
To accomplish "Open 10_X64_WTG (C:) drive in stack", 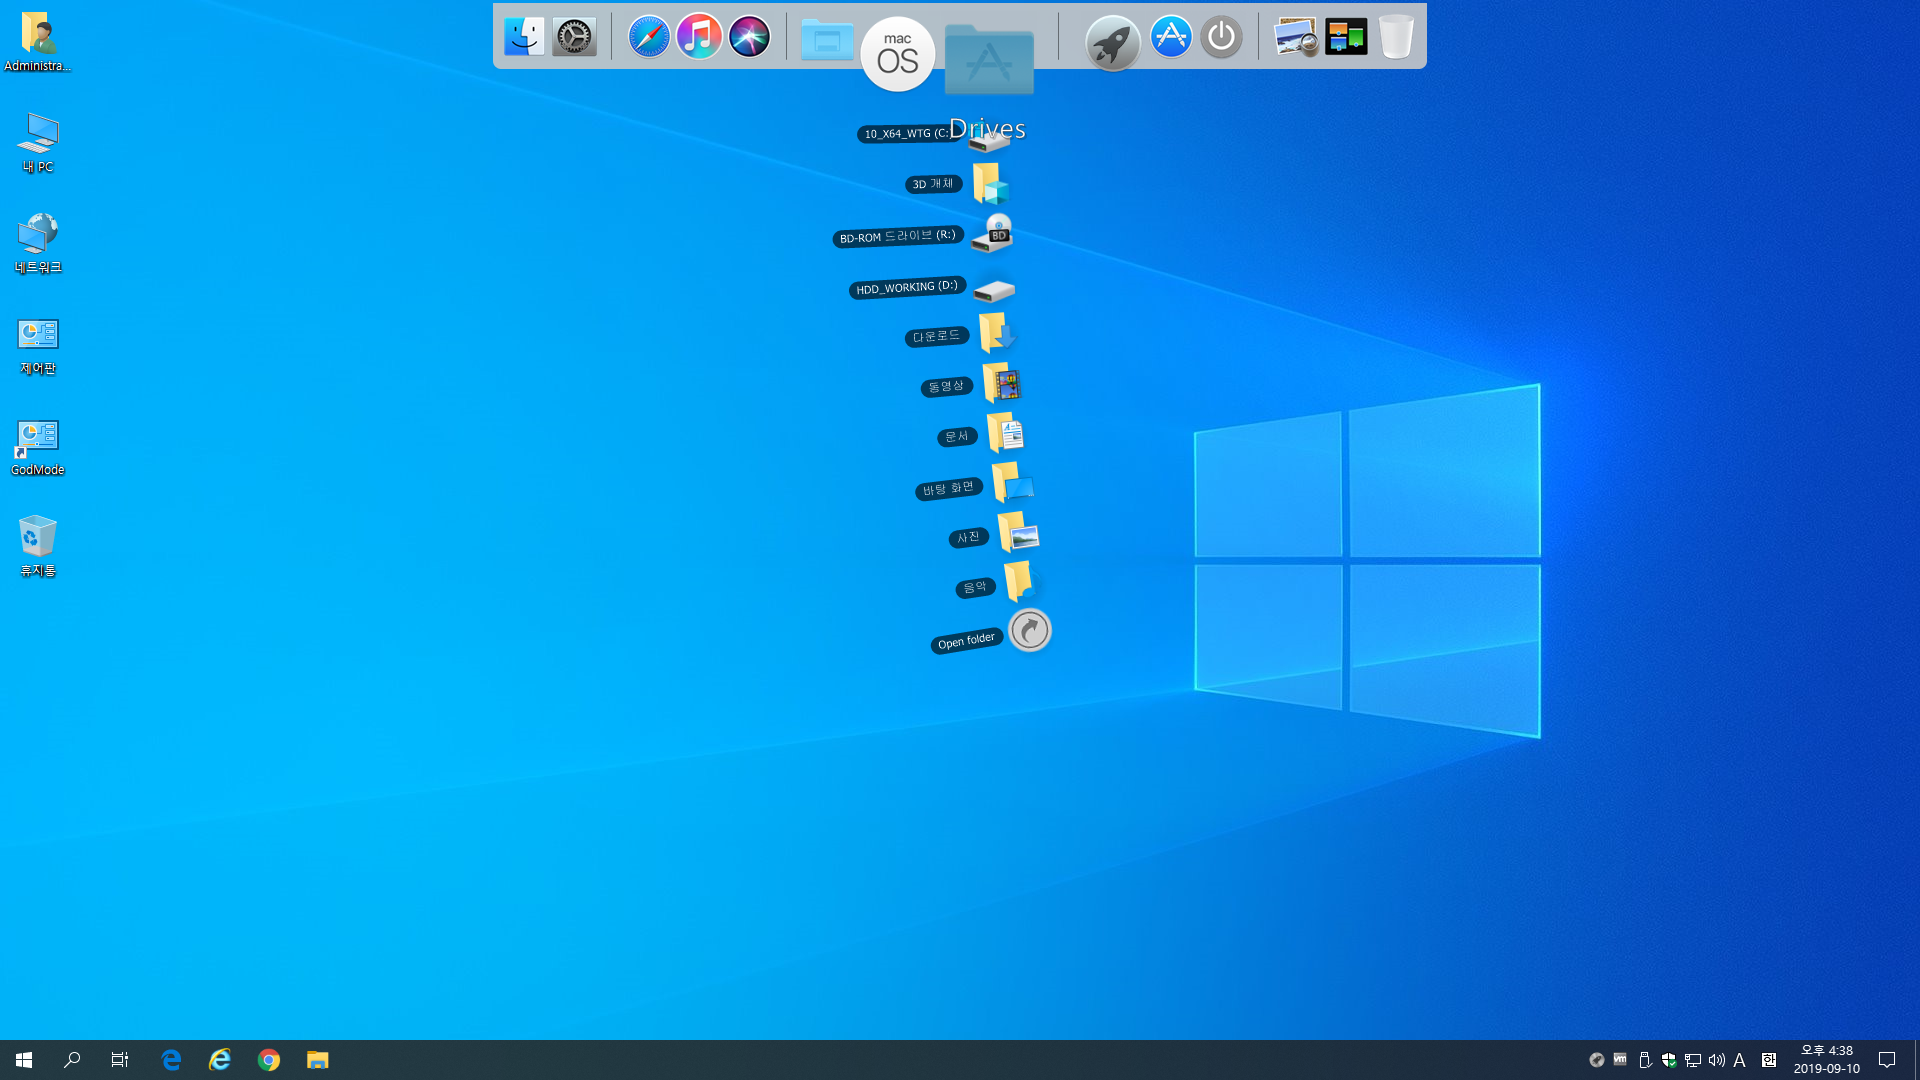I will (990, 141).
